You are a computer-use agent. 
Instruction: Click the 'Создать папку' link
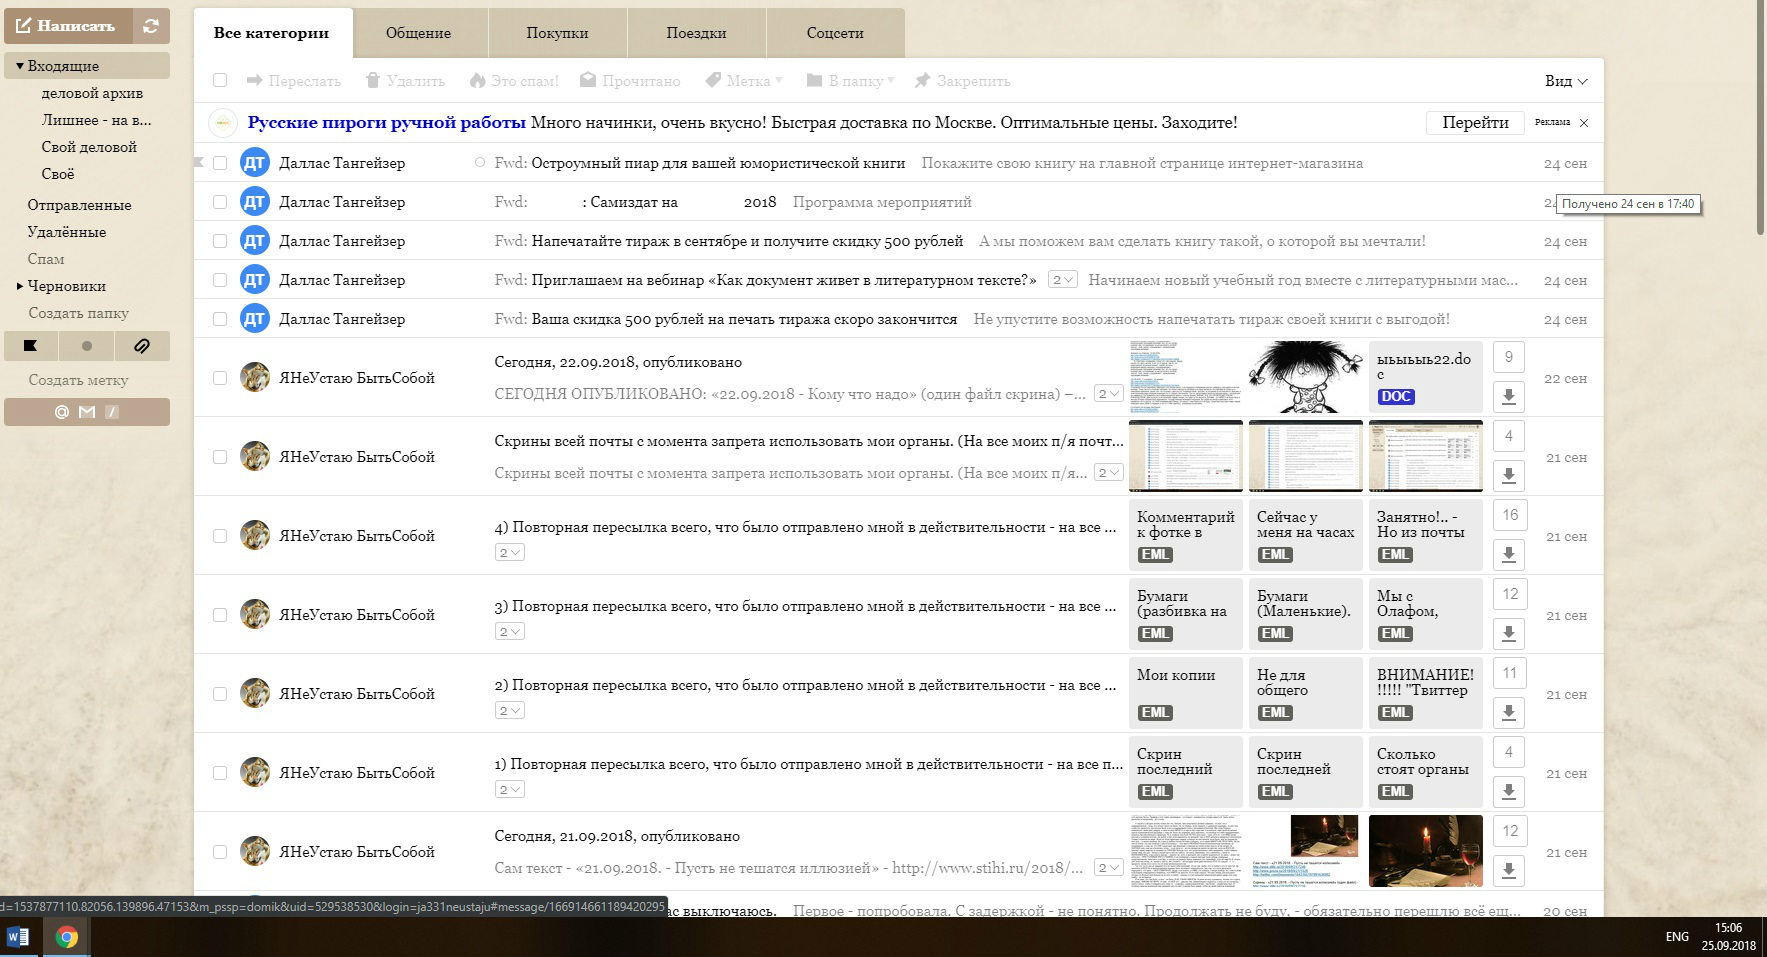coord(79,313)
